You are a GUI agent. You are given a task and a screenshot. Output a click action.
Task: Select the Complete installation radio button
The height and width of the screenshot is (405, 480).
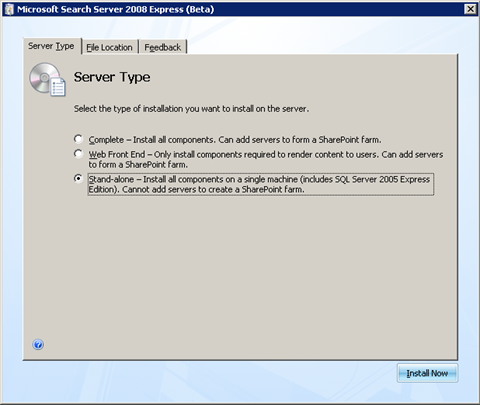point(78,139)
